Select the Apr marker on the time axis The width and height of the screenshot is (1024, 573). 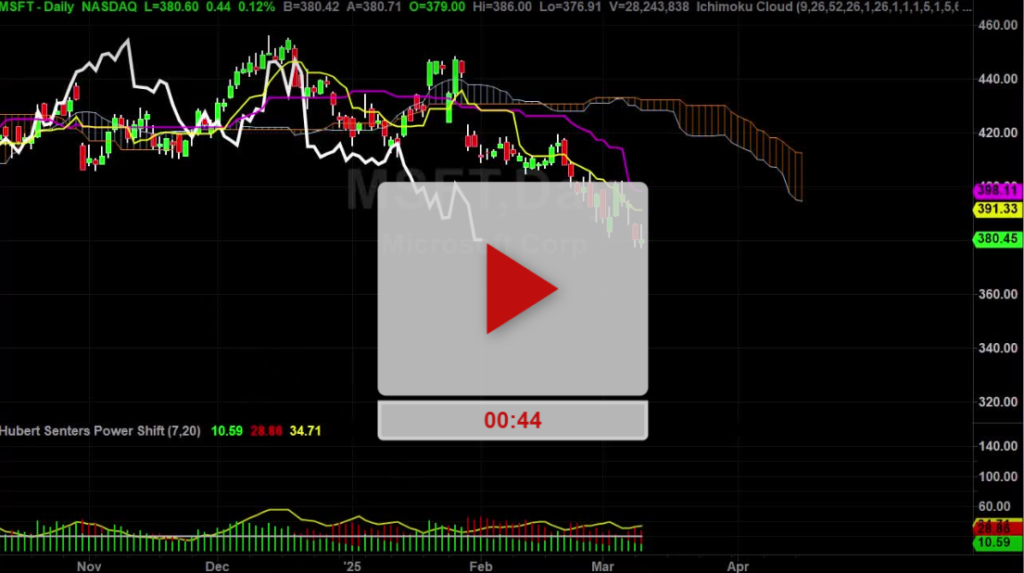738,566
